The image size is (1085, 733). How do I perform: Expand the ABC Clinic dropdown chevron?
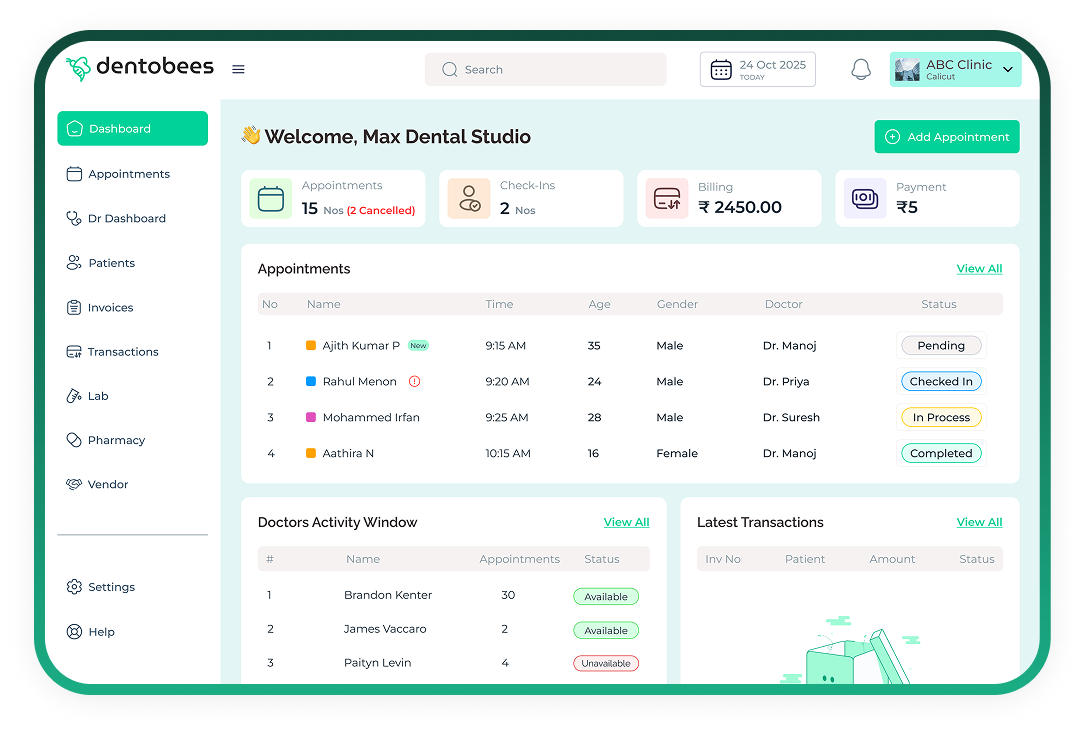point(1007,70)
